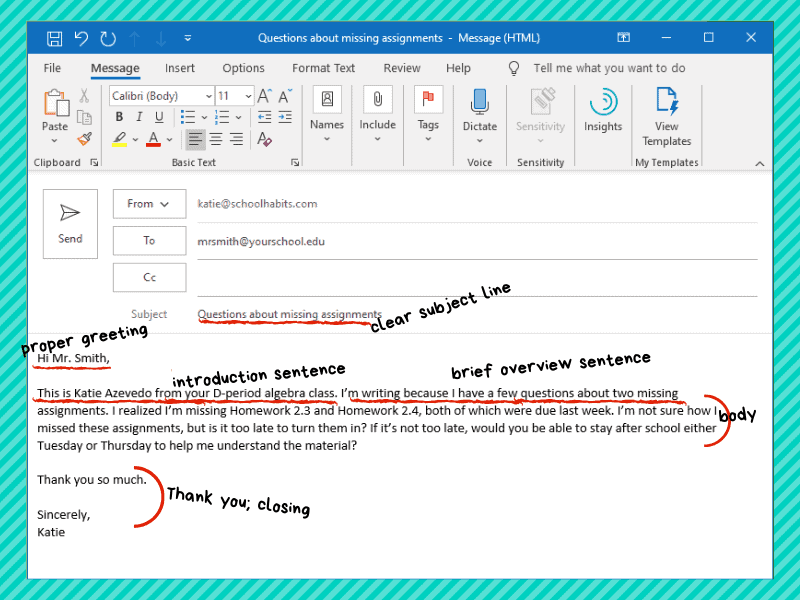Open the Insert tab
This screenshot has height=600, width=800.
coord(180,68)
